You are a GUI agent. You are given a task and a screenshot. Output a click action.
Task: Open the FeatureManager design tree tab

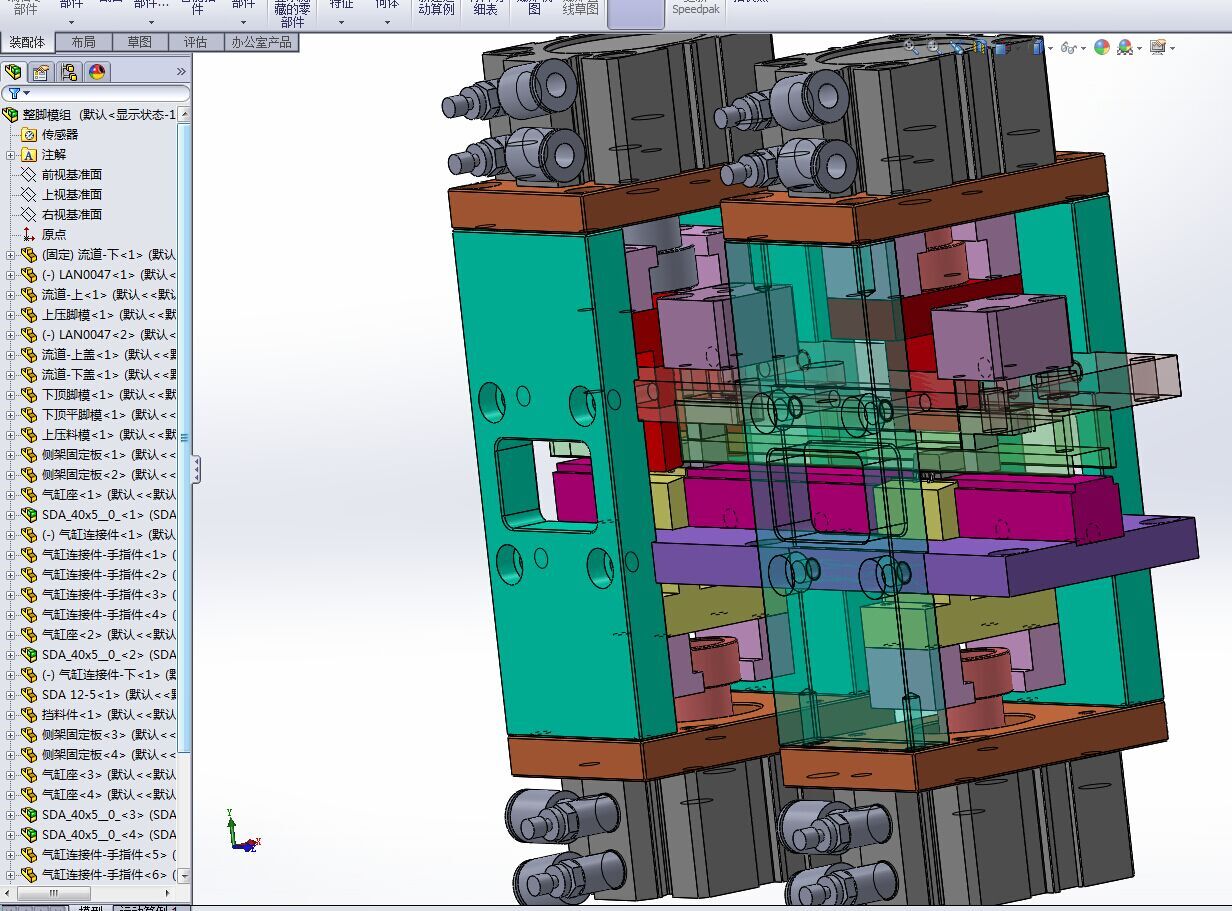click(x=13, y=72)
